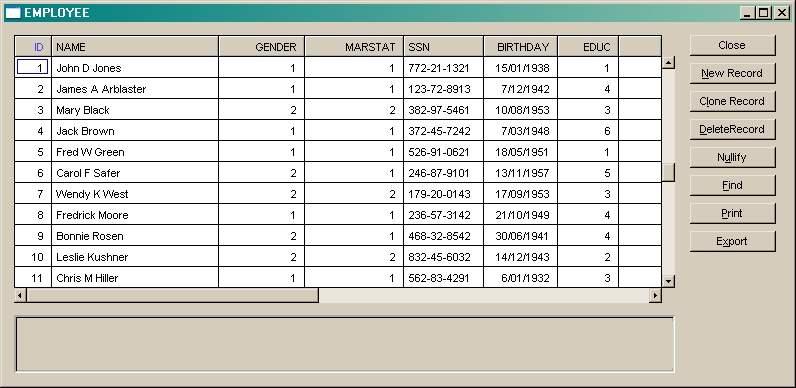Viewport: 796px width, 388px height.
Task: Select the name cell Carol F Safer
Action: click(135, 173)
